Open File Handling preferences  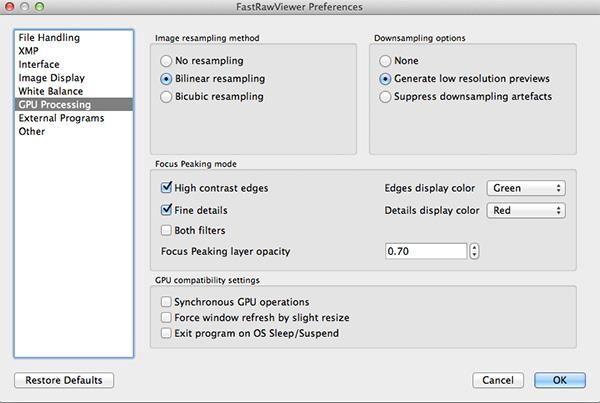point(74,38)
